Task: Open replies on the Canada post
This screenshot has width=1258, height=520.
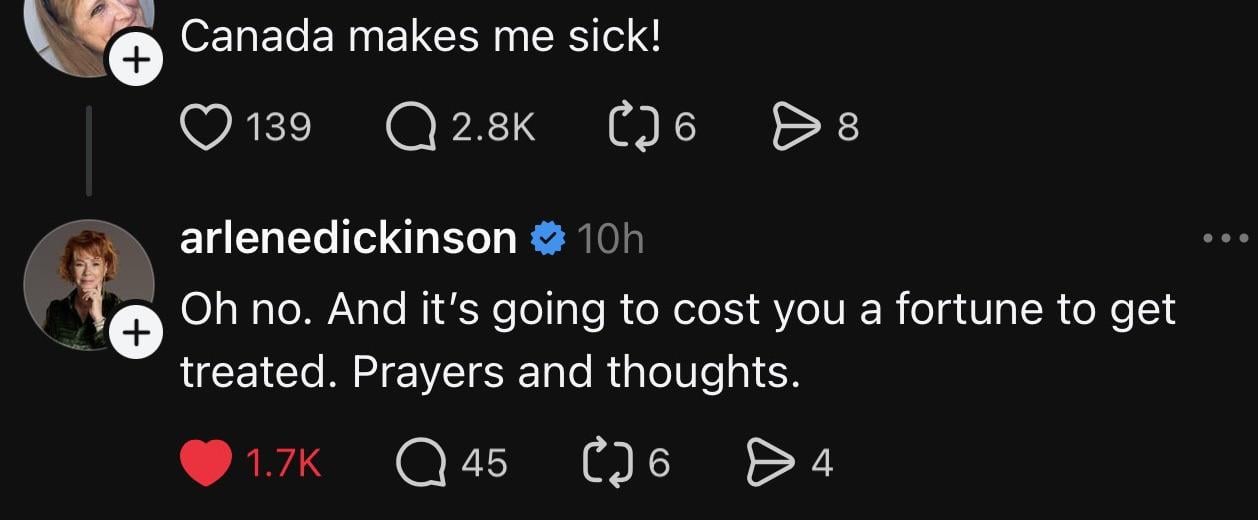Action: [410, 128]
